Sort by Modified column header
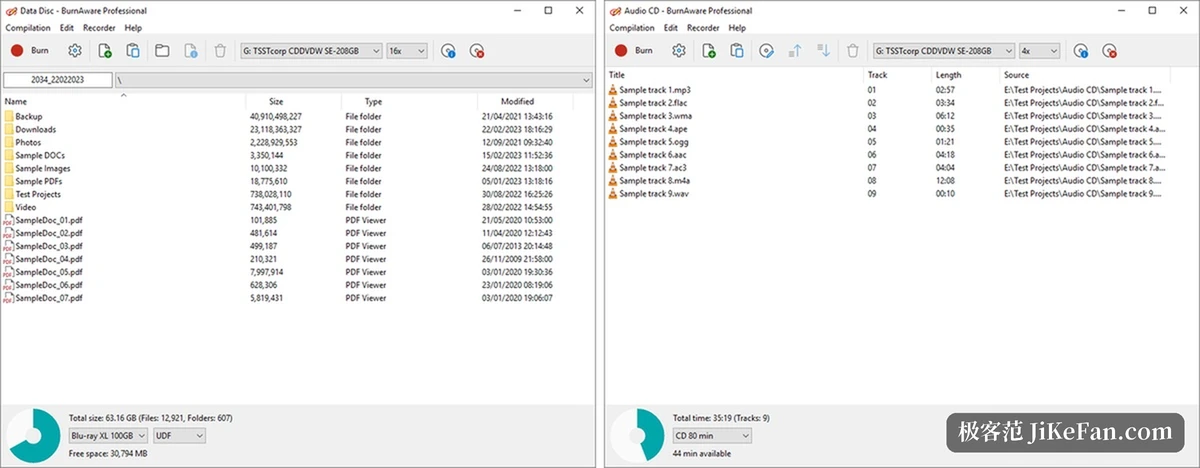1200x468 pixels. point(524,101)
